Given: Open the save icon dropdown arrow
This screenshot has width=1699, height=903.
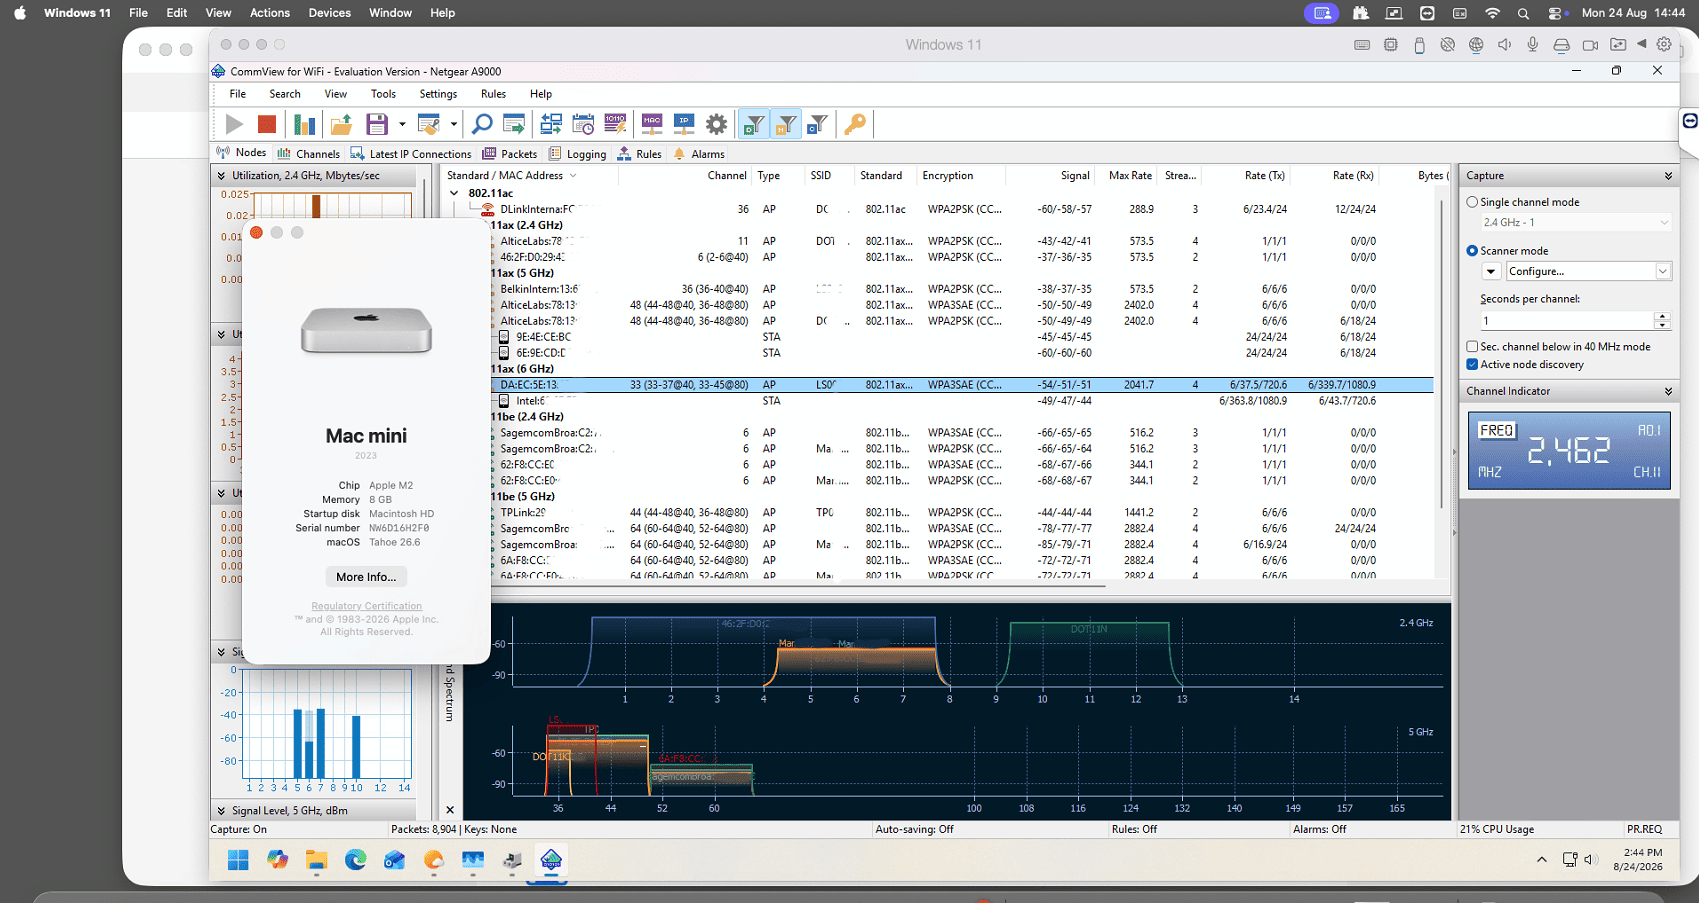Looking at the screenshot, I should point(402,125).
